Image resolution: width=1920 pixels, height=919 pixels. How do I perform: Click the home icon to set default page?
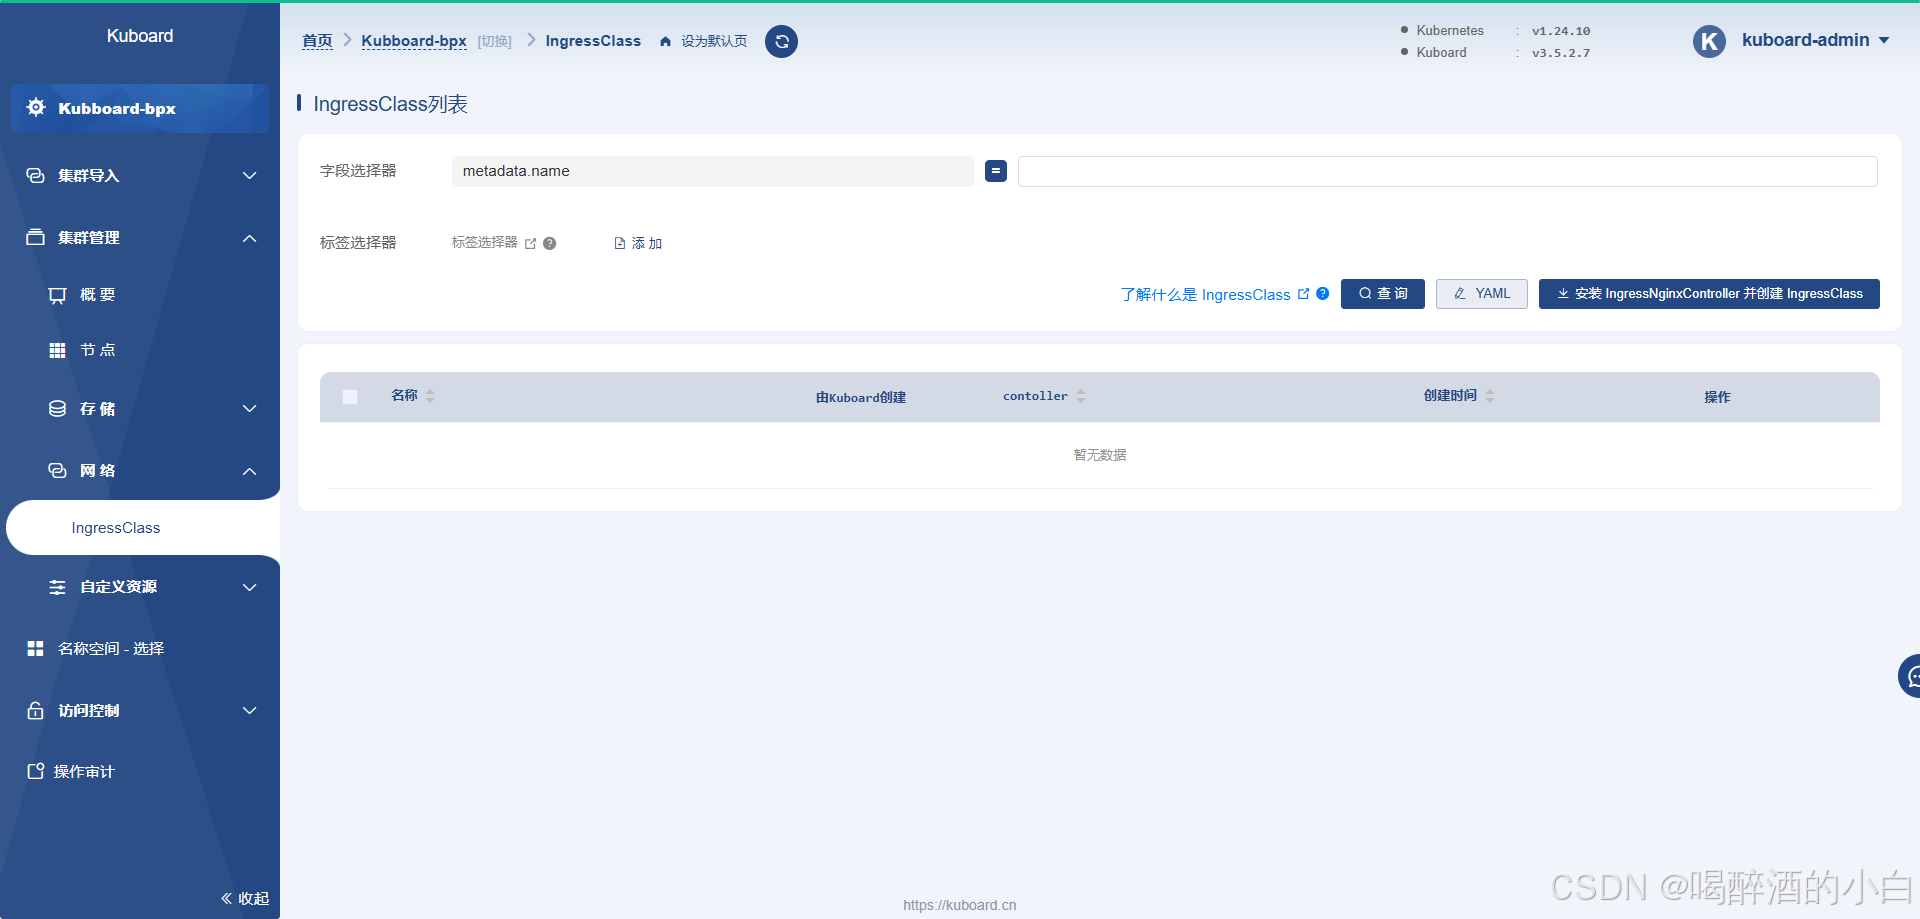[665, 42]
